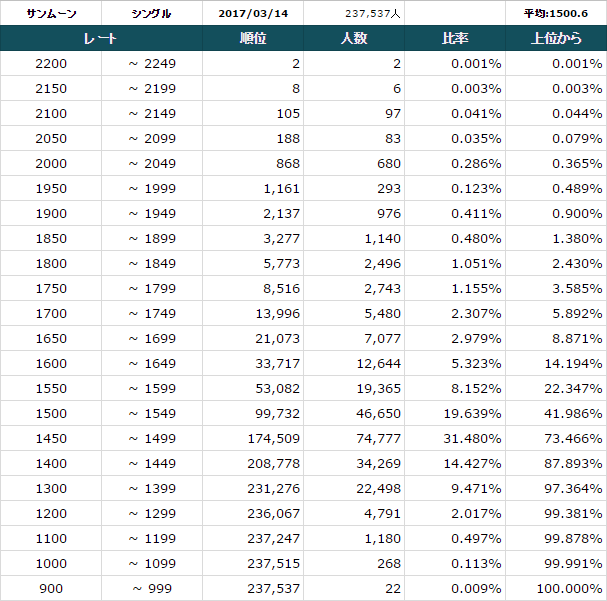
Task: Select the サンムーン cell in top row
Action: [51, 14]
